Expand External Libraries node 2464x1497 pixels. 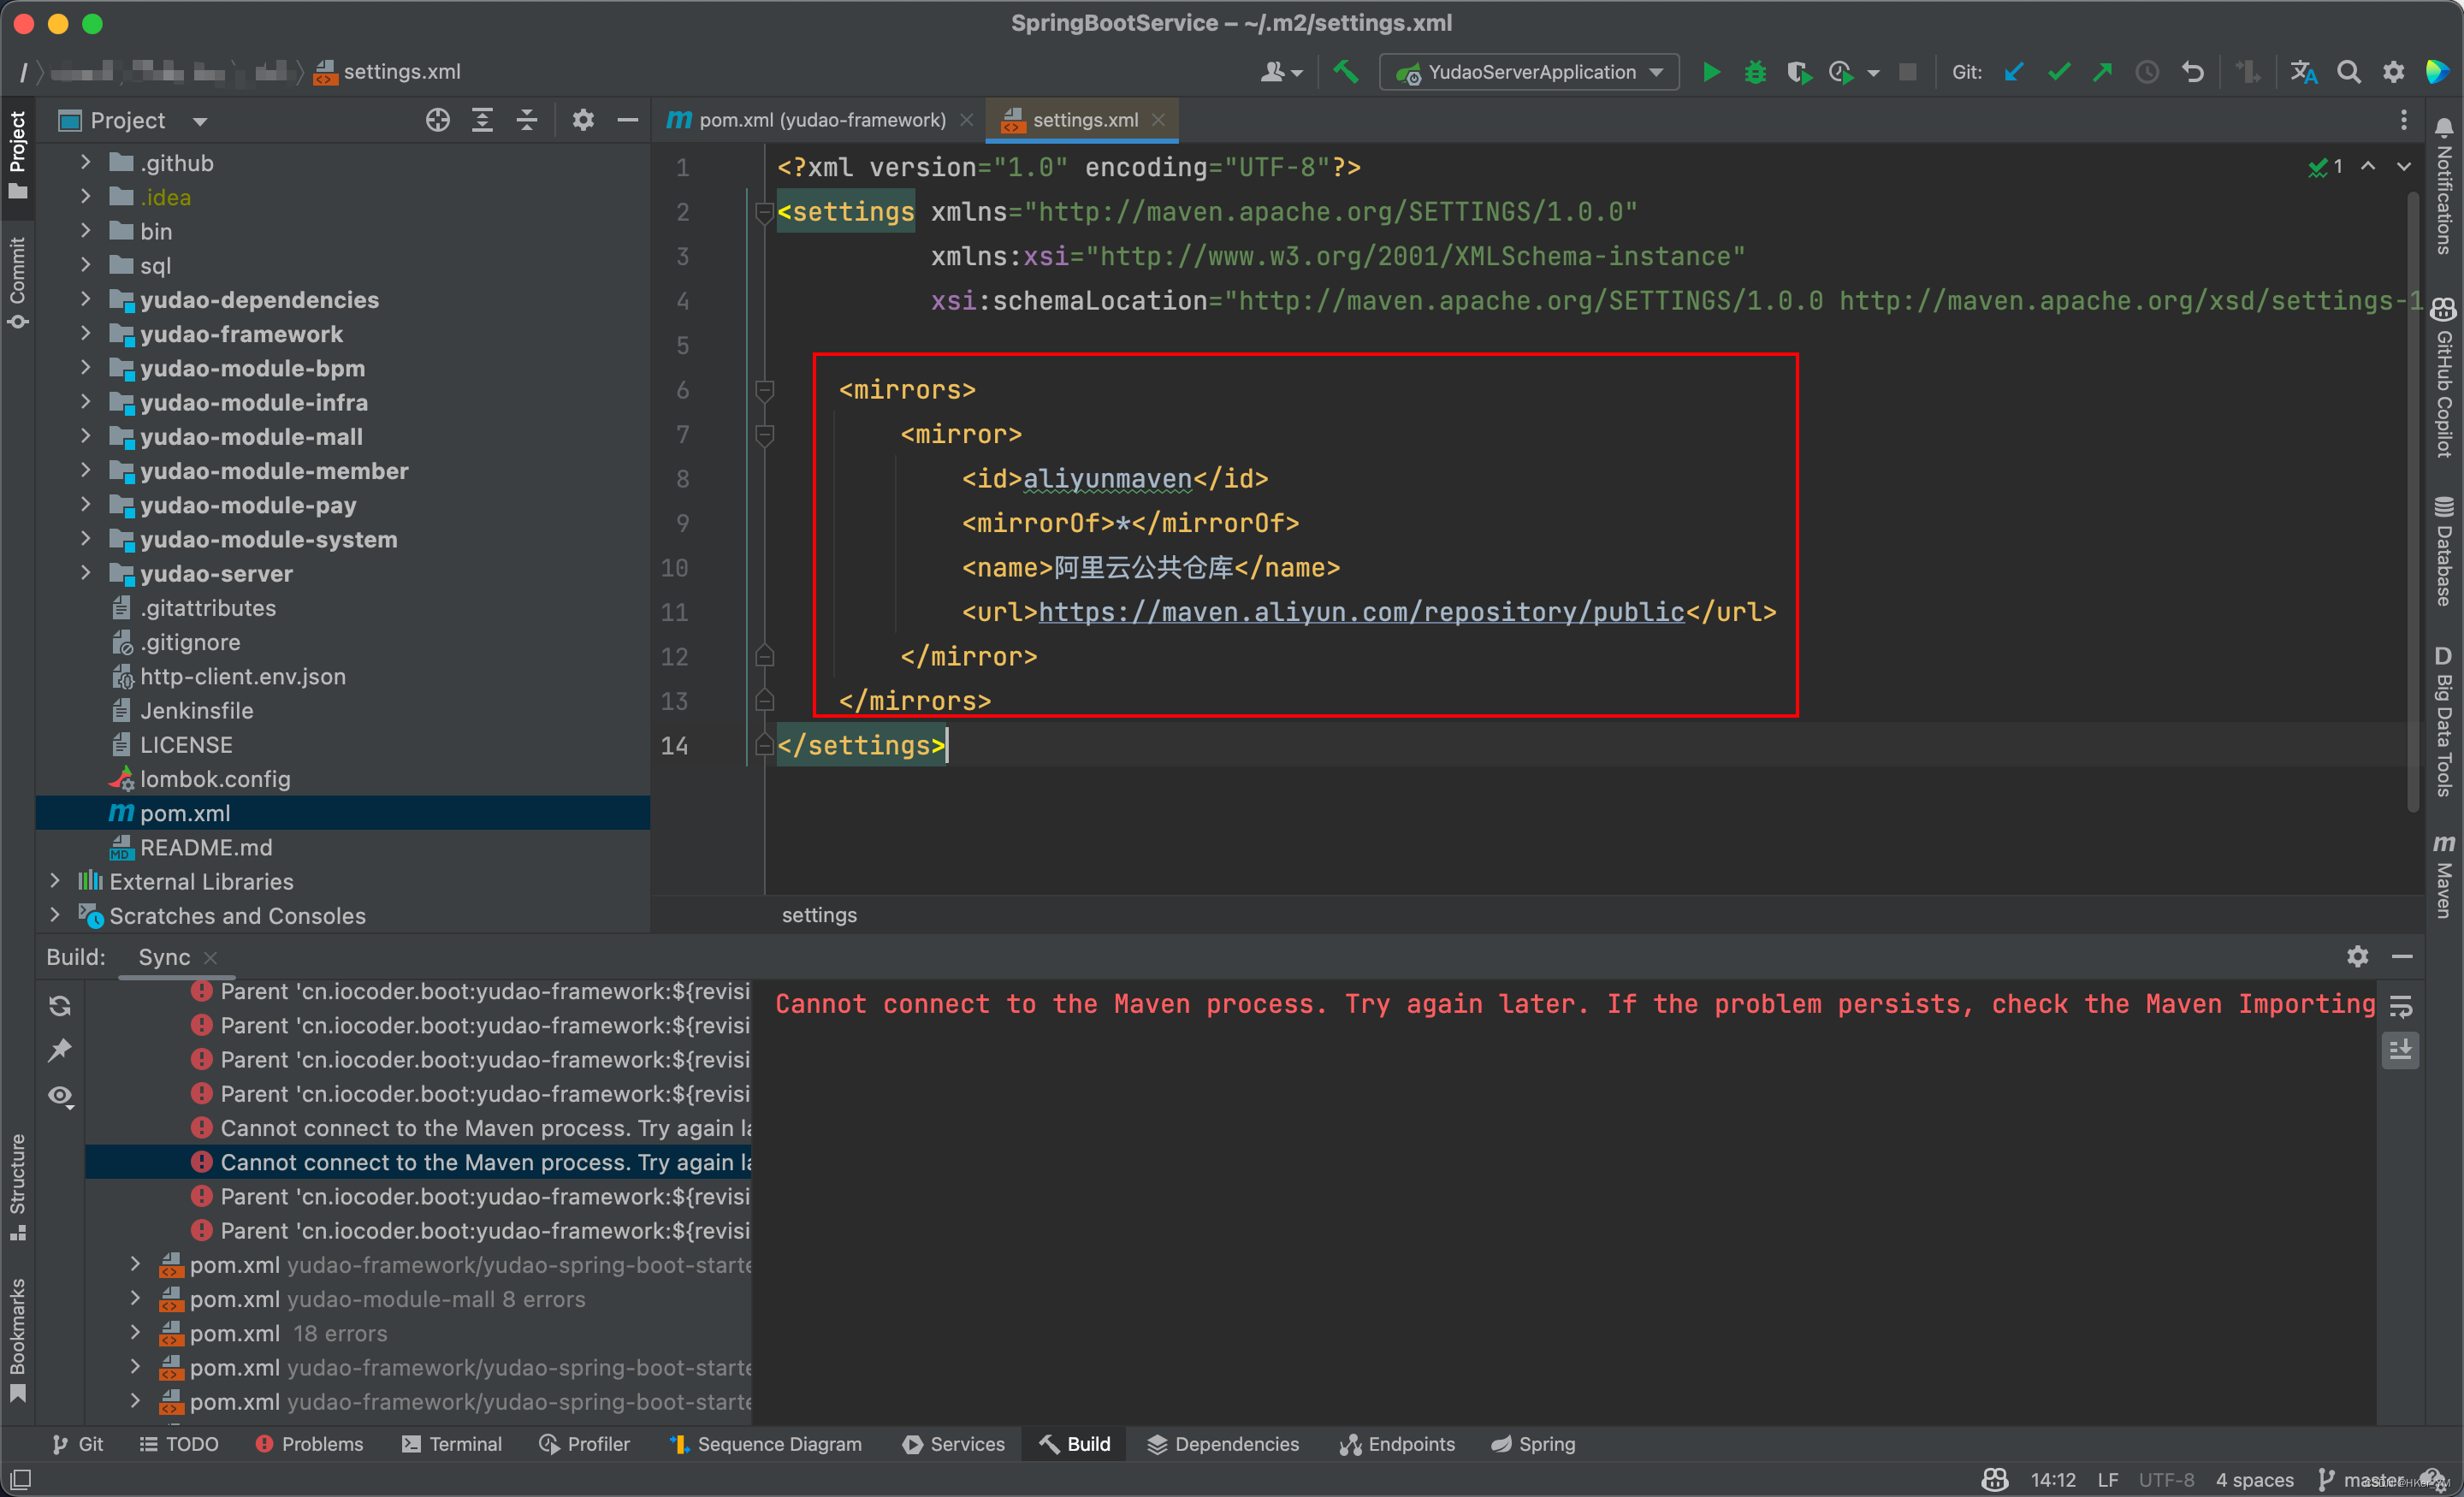tap(55, 881)
